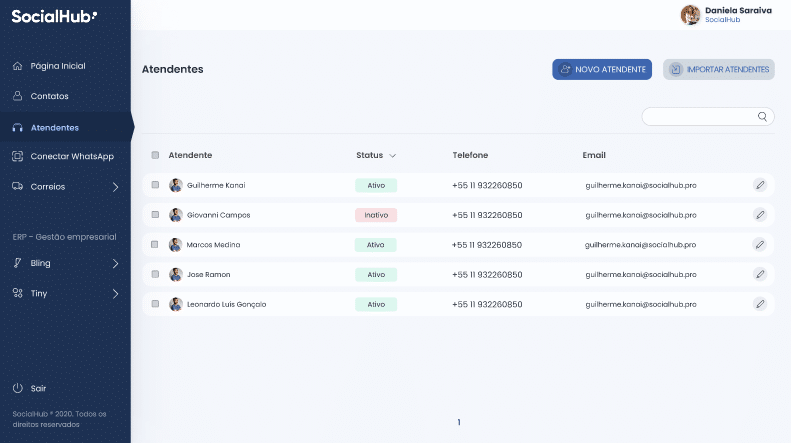Expand the Bling menu chevron
This screenshot has width=791, height=443.
point(115,263)
